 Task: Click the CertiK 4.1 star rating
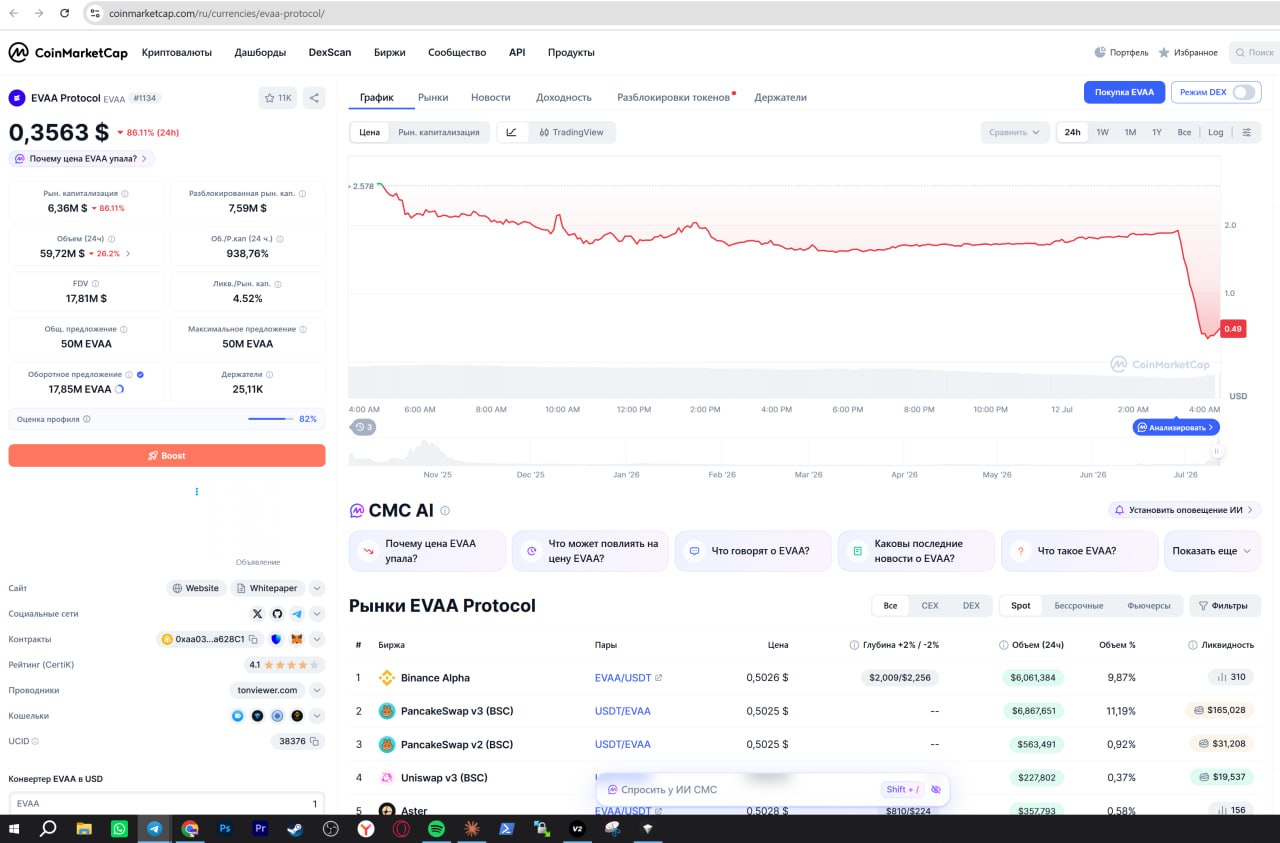click(x=284, y=665)
